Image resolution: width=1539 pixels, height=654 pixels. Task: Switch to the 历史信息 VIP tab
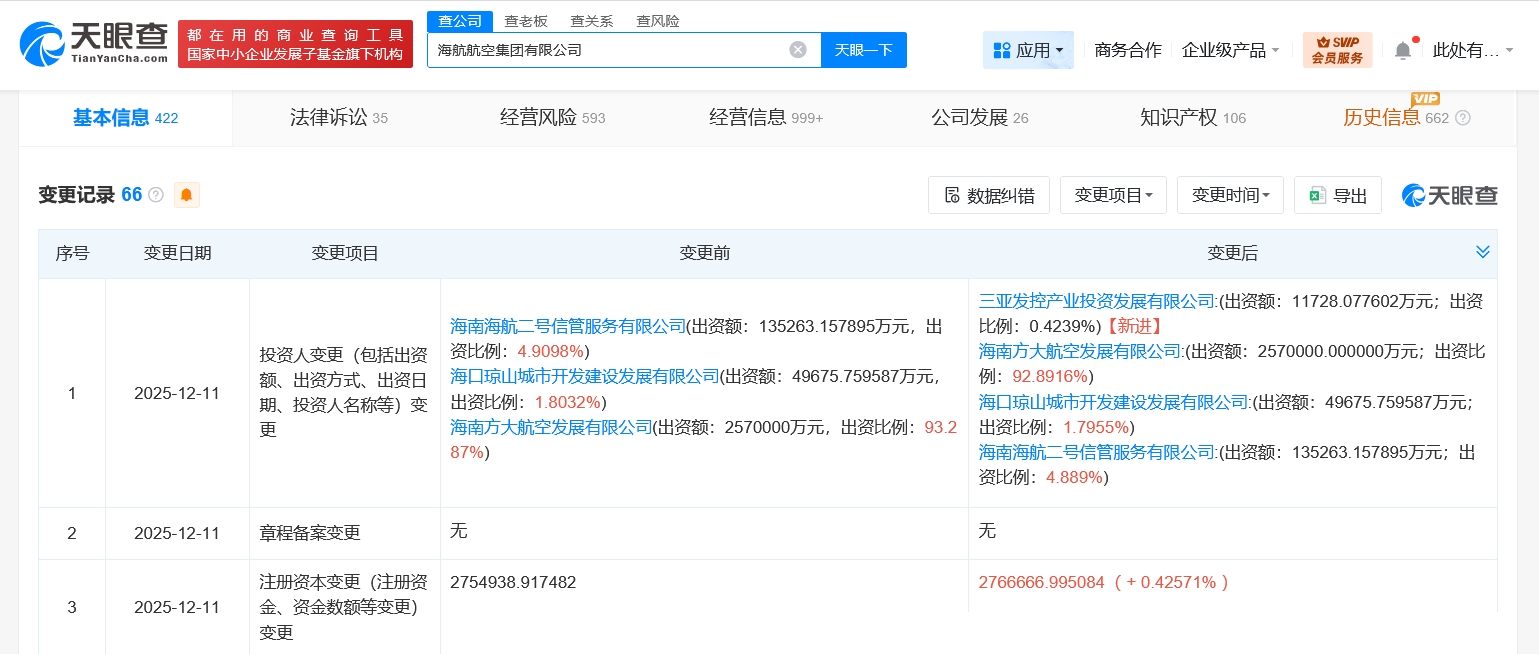point(1395,118)
